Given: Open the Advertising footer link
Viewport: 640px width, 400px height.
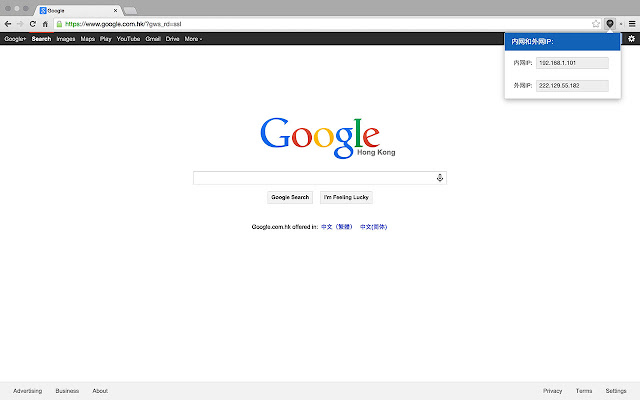Looking at the screenshot, I should tap(27, 391).
